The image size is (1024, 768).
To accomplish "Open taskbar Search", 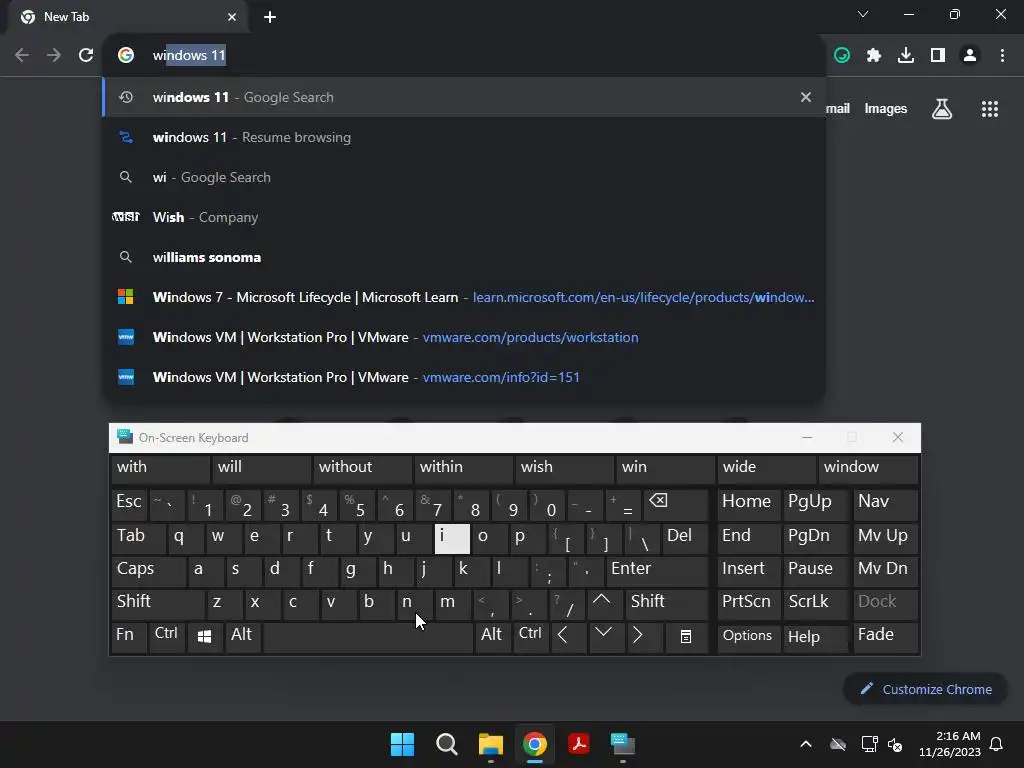I will (x=447, y=744).
